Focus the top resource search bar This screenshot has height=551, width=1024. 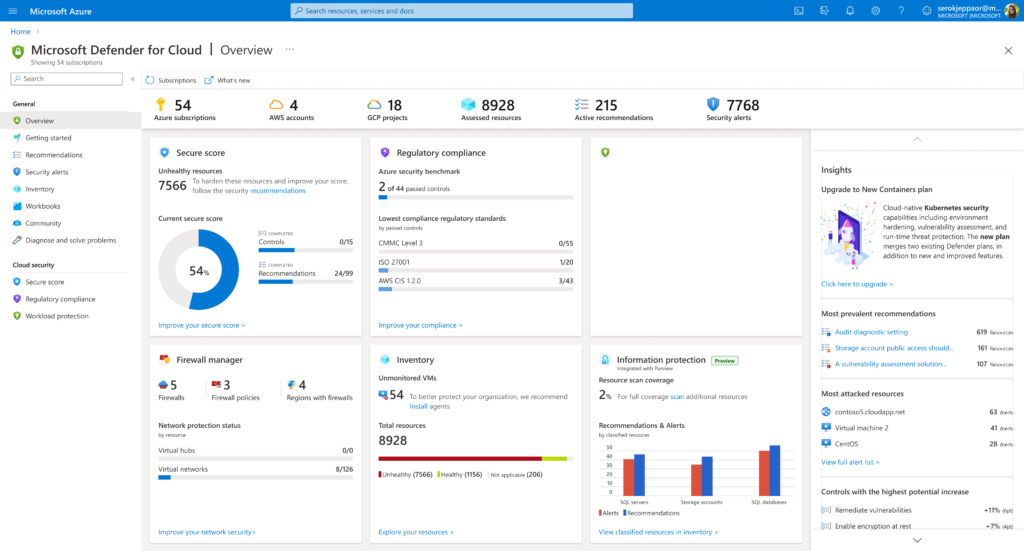(462, 10)
